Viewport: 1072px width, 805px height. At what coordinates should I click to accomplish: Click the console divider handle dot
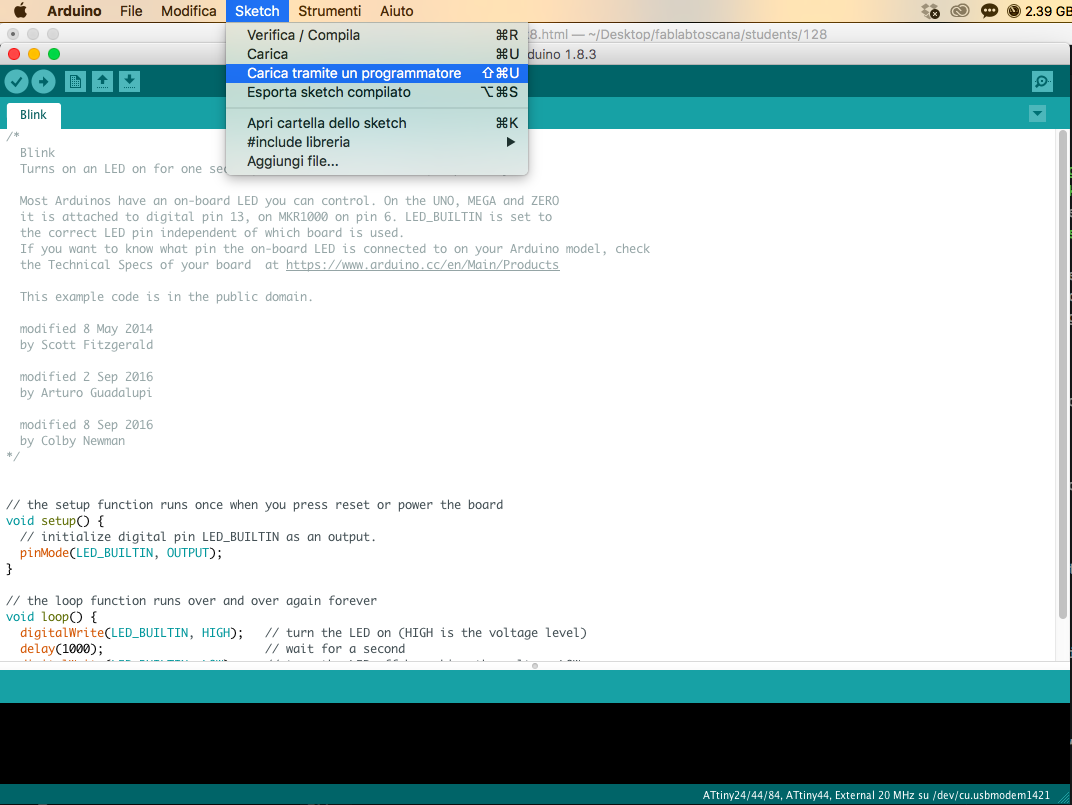(x=535, y=665)
